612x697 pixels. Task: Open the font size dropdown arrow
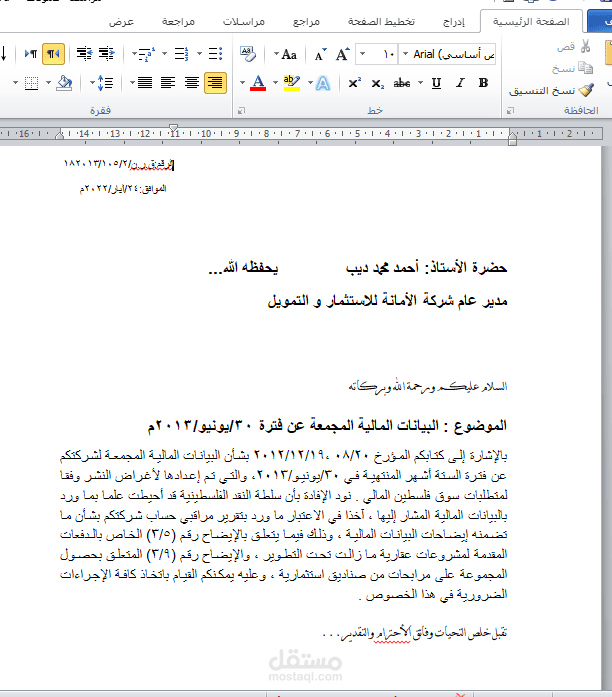click(363, 54)
